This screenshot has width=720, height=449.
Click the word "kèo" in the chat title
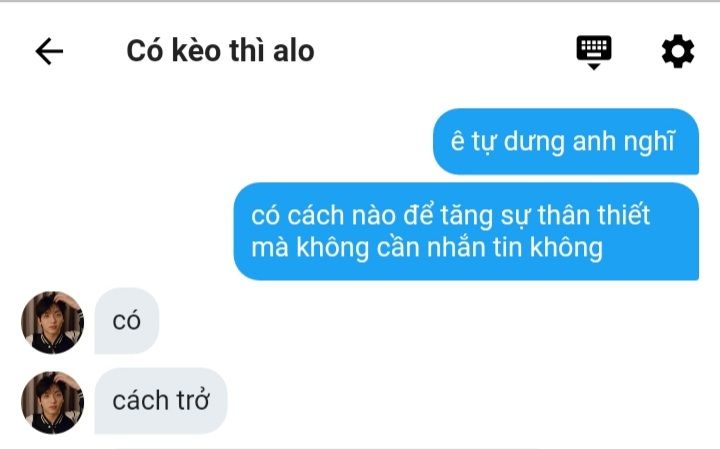tap(197, 51)
